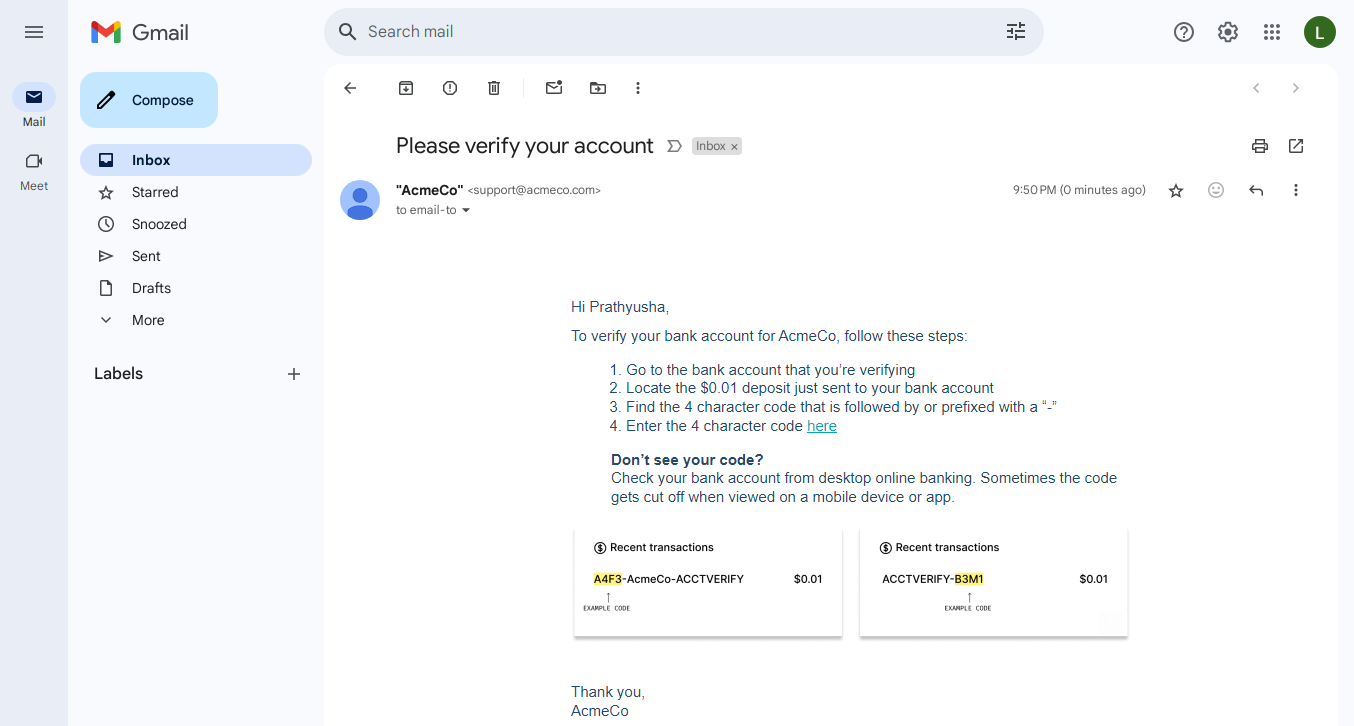Mark the email as unread
1354x726 pixels.
coord(554,88)
